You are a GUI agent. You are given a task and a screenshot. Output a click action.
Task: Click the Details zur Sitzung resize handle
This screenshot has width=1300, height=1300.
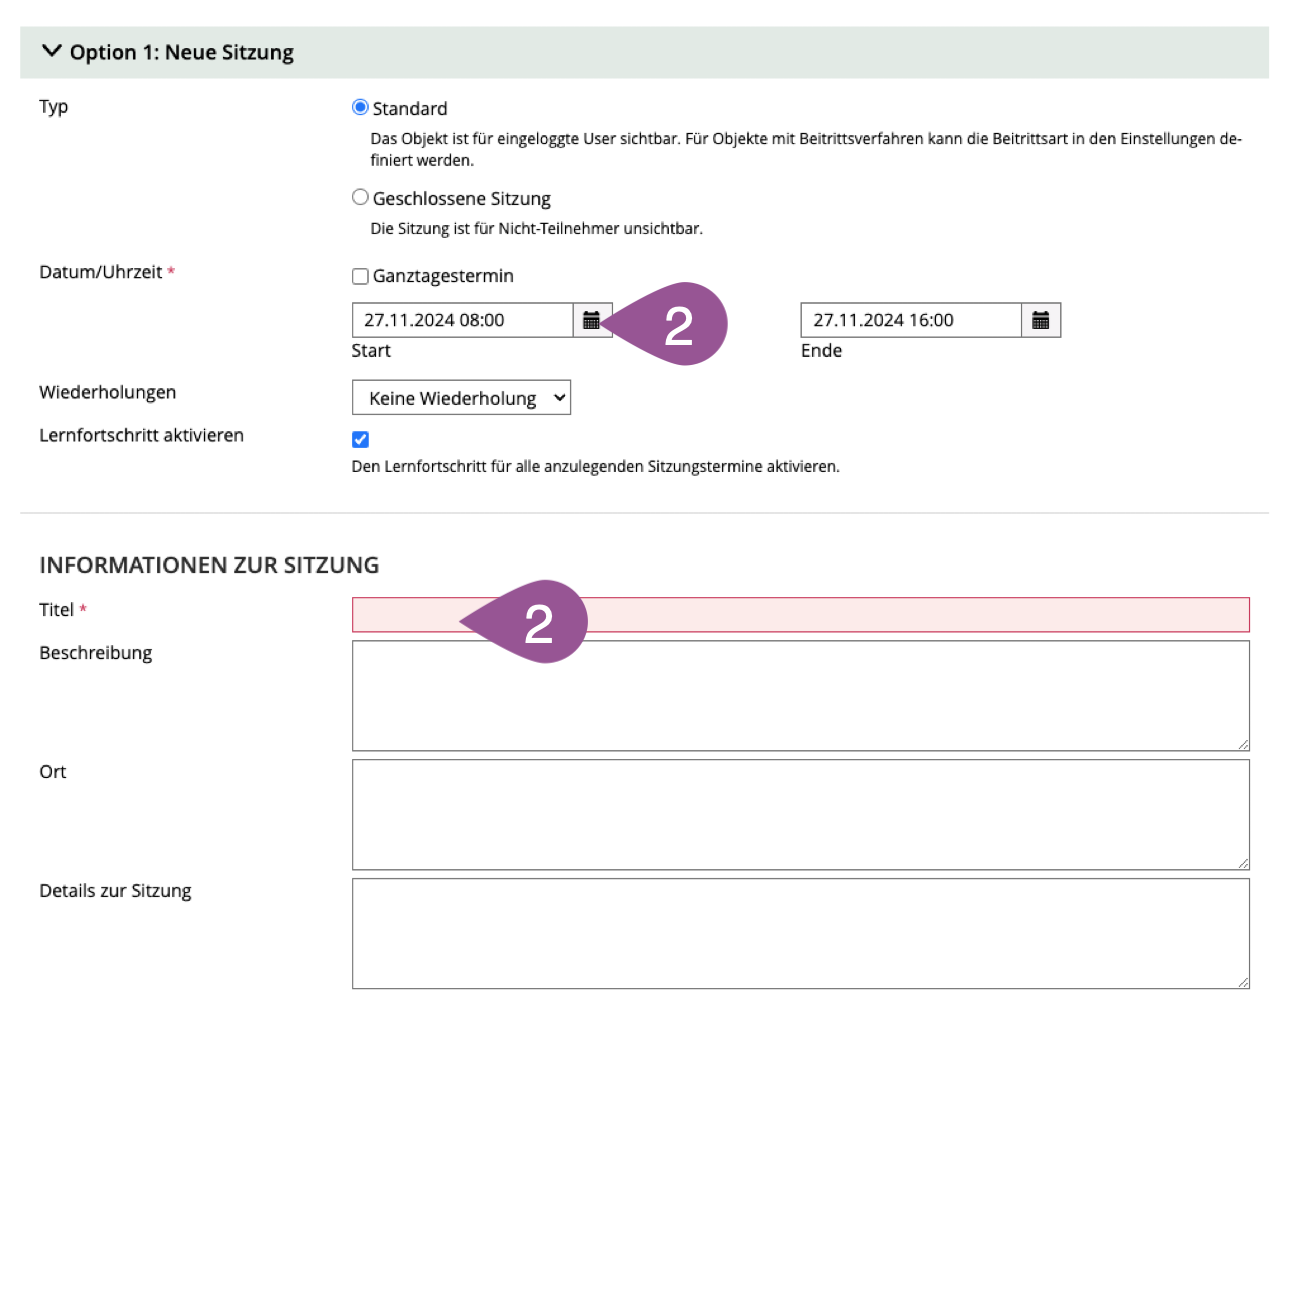click(1243, 982)
